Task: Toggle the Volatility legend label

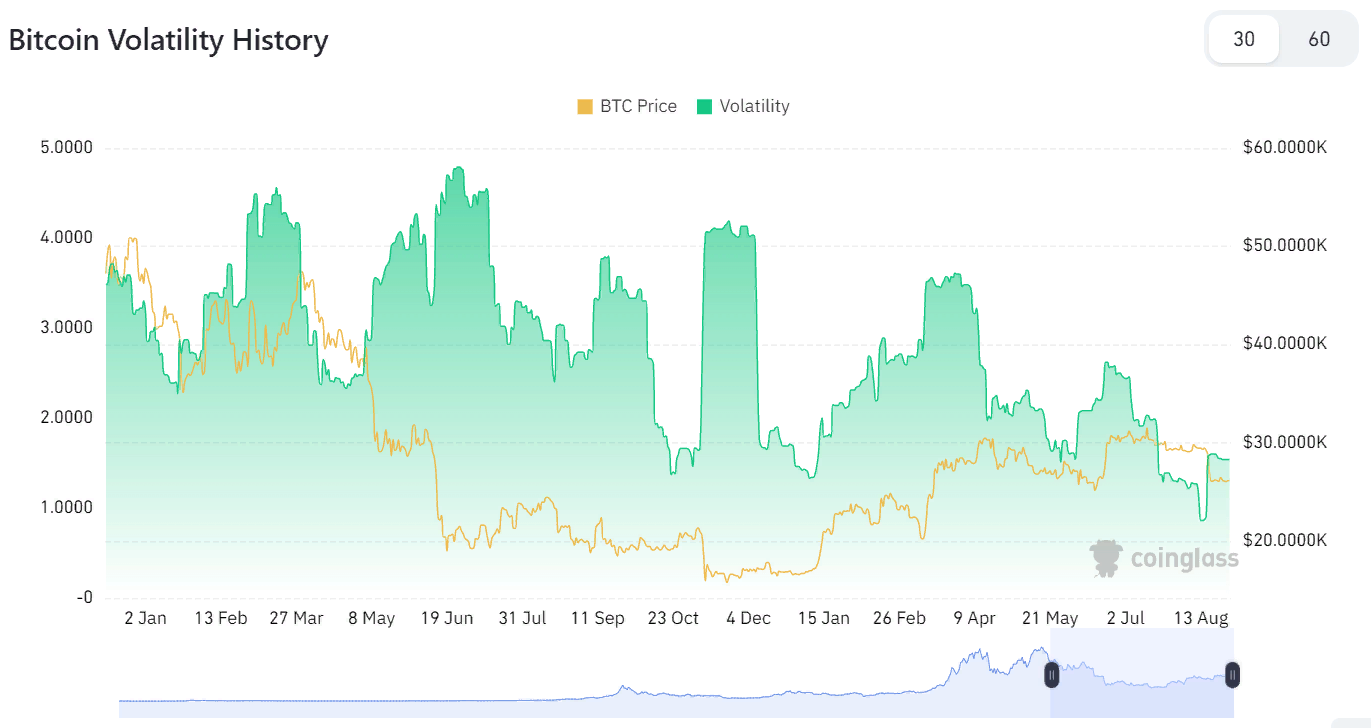Action: click(x=754, y=106)
